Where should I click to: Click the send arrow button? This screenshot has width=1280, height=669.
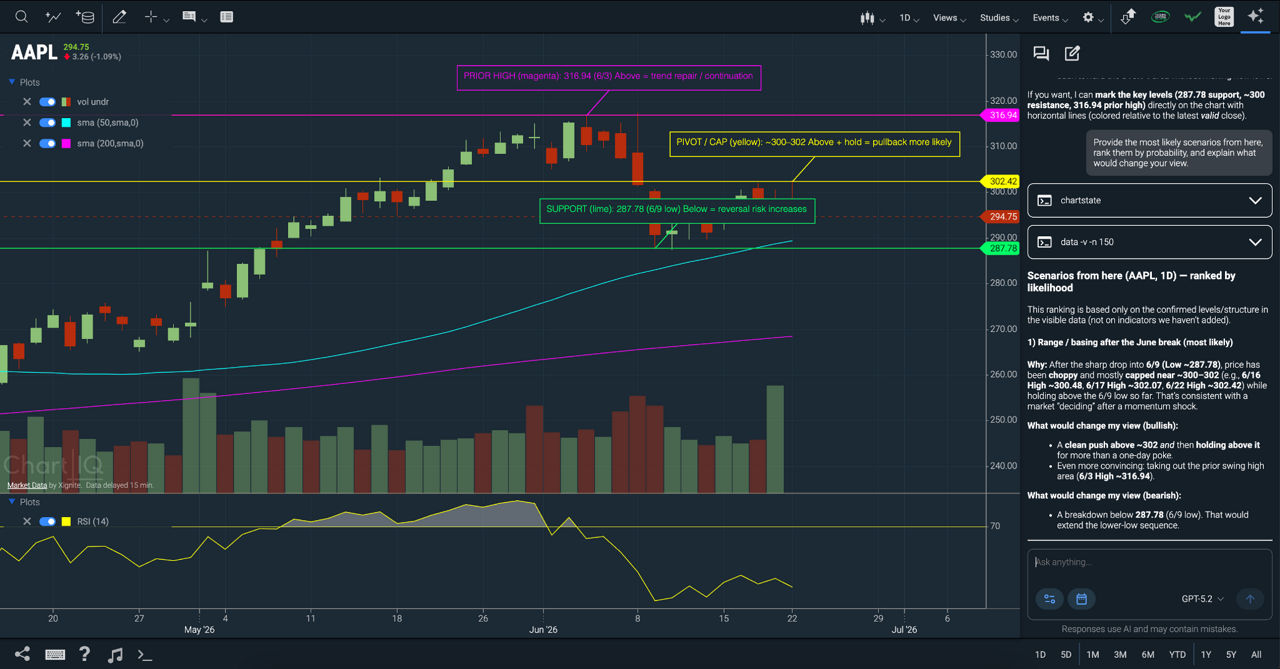[x=1250, y=599]
